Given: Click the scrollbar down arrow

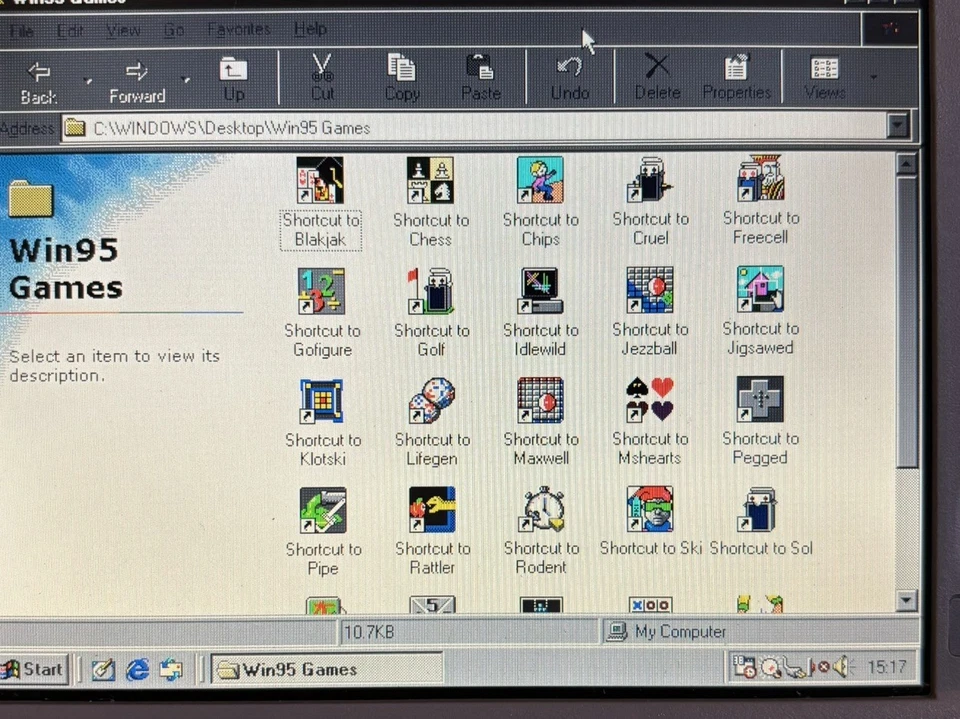Looking at the screenshot, I should pos(907,602).
